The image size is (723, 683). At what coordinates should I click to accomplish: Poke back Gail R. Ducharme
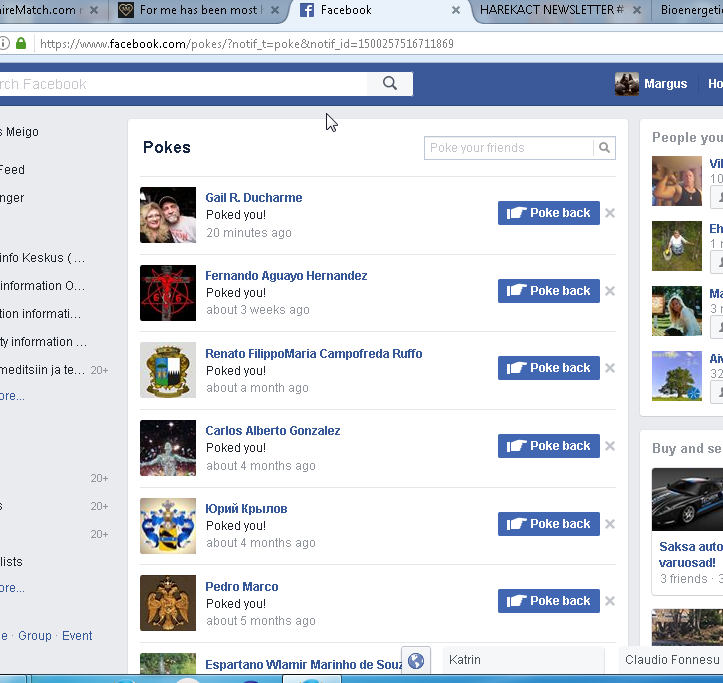click(x=549, y=213)
